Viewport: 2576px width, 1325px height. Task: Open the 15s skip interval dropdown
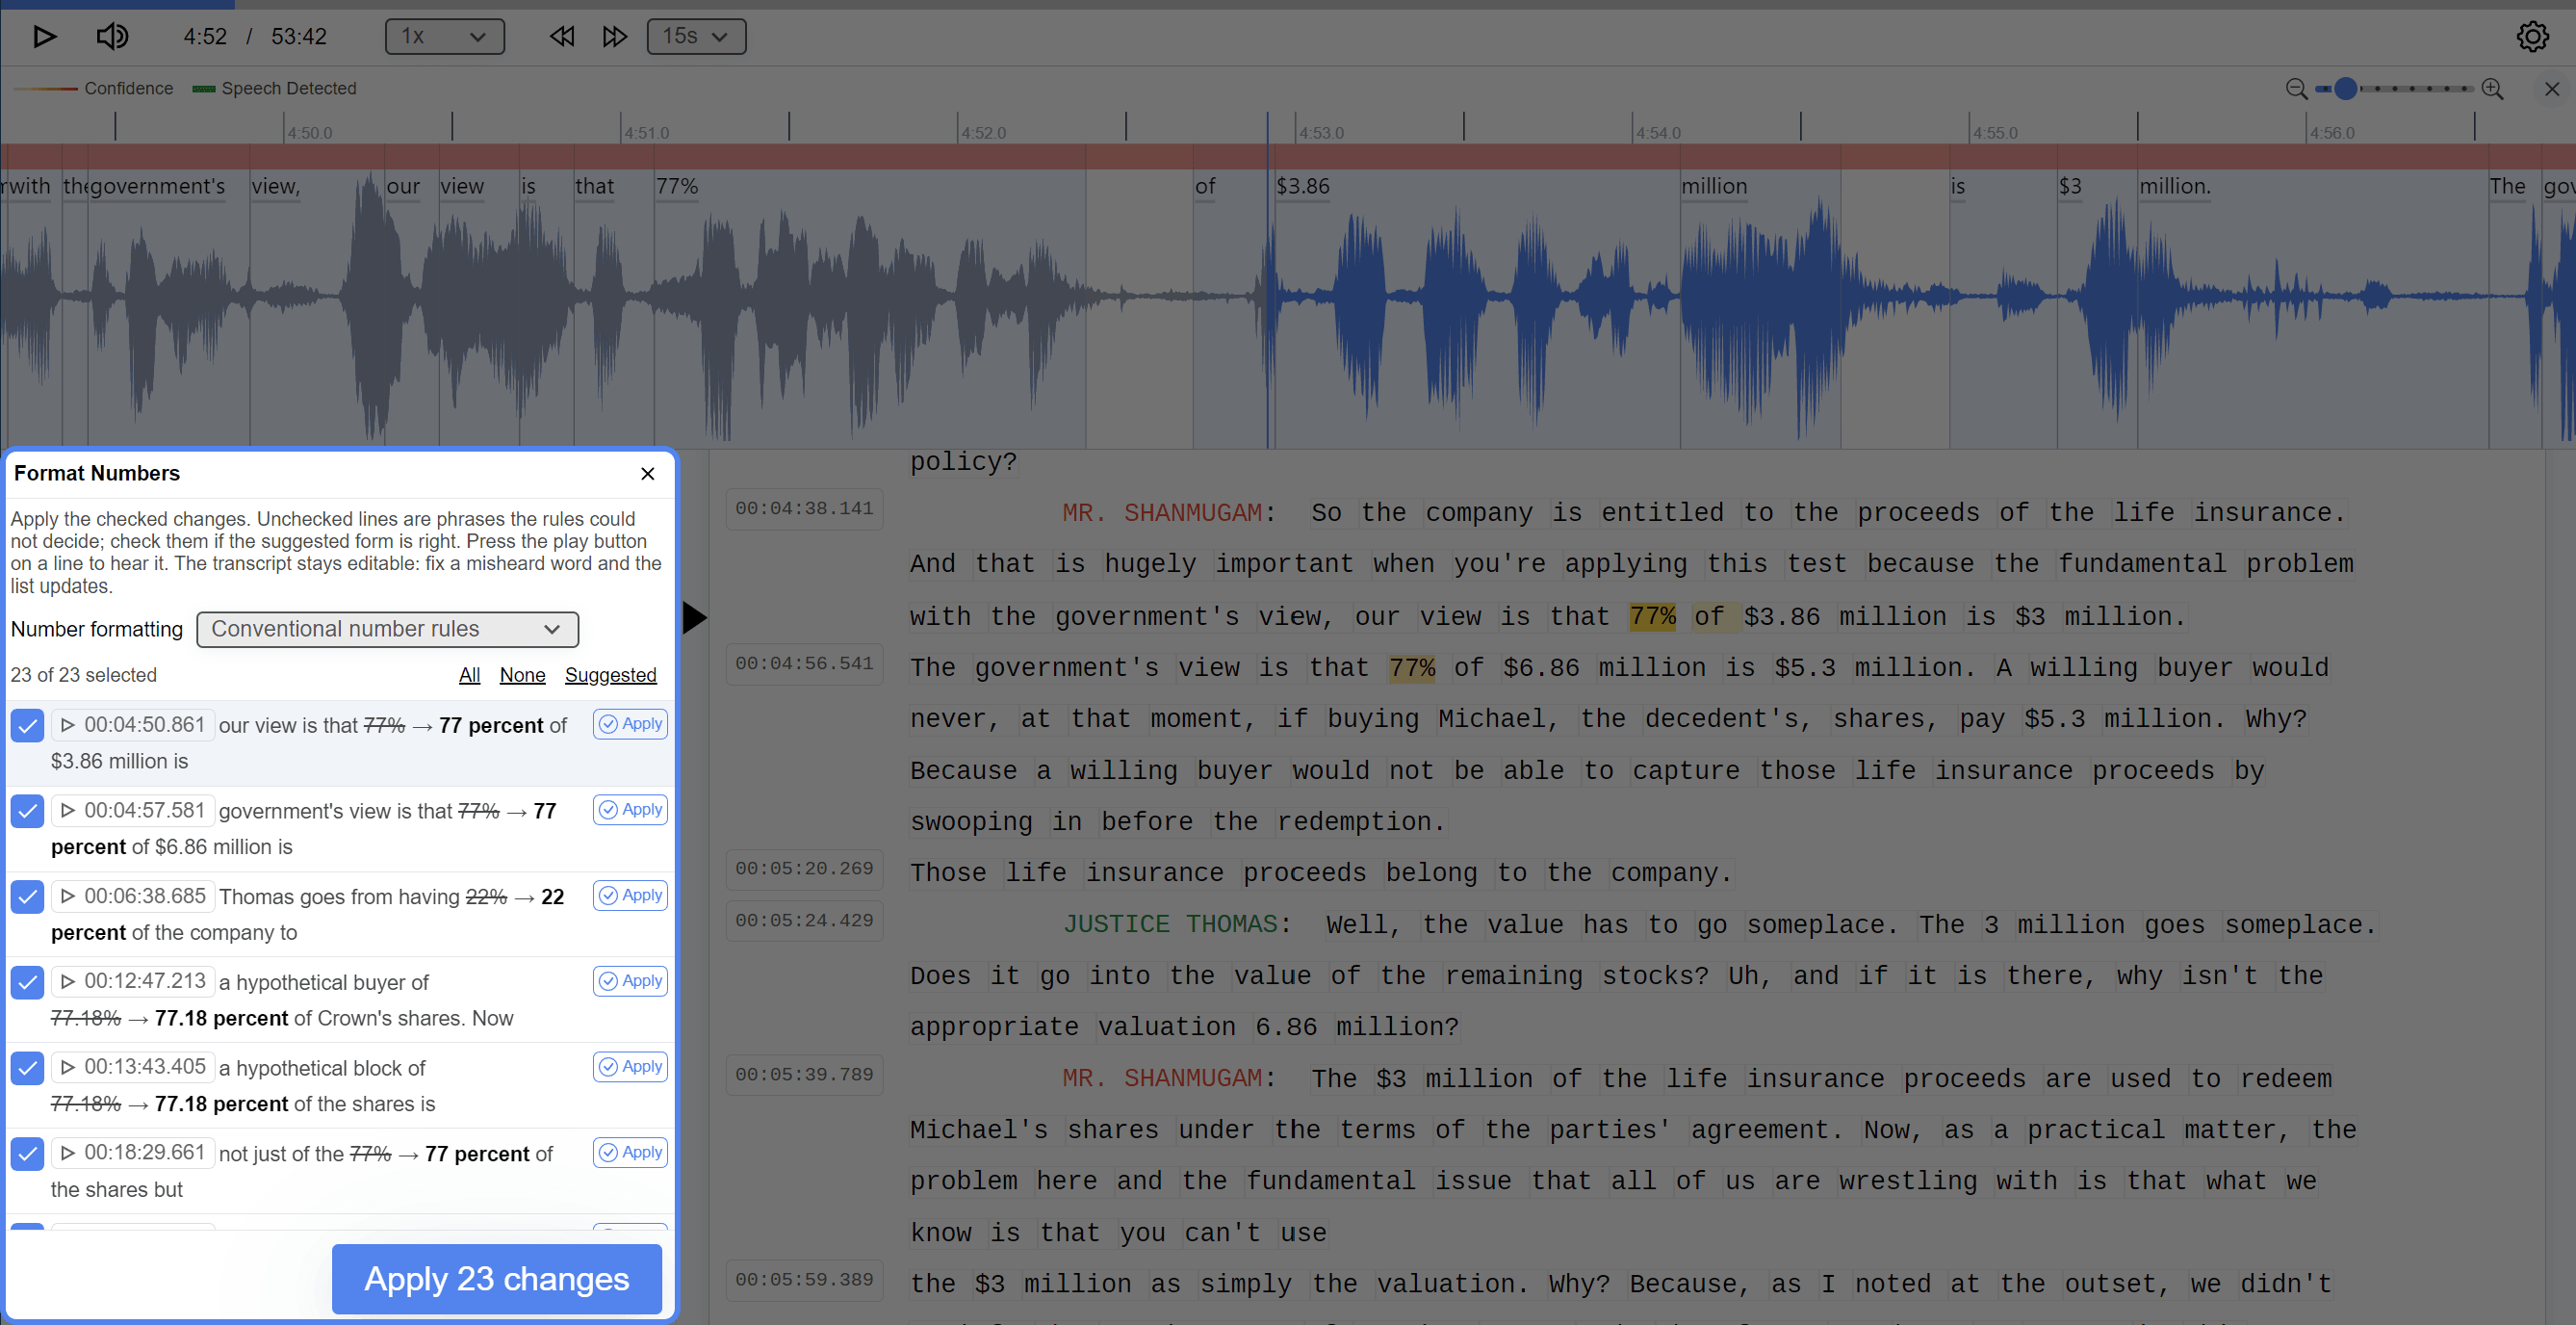[696, 37]
